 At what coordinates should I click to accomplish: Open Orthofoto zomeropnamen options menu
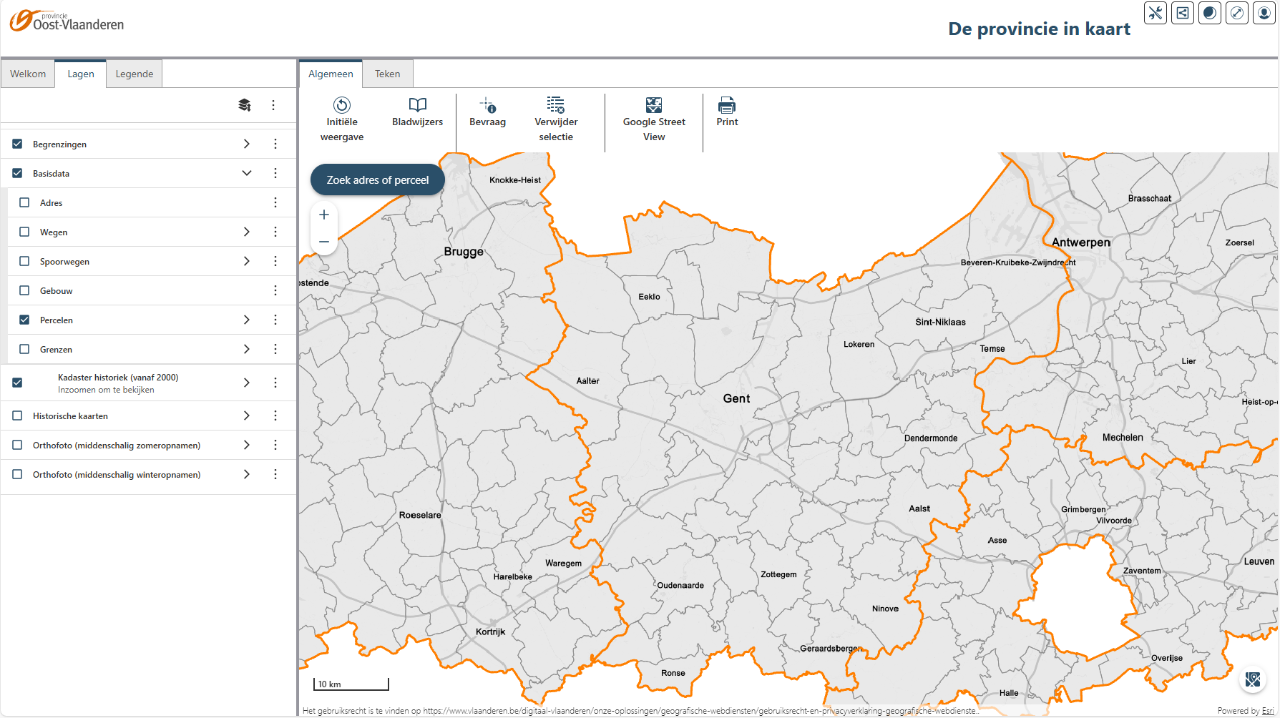coord(275,445)
